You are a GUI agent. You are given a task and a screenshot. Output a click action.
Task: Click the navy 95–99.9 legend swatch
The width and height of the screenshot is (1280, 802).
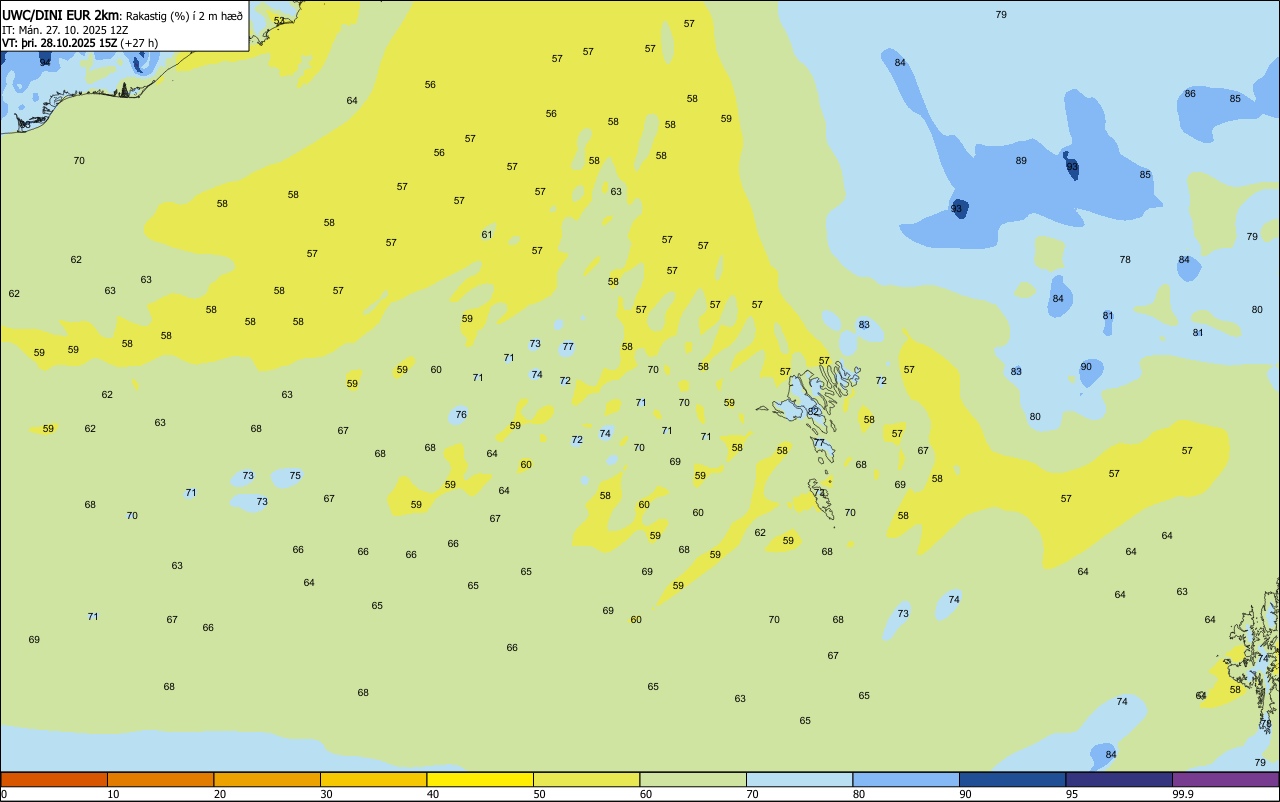pyautogui.click(x=1119, y=779)
